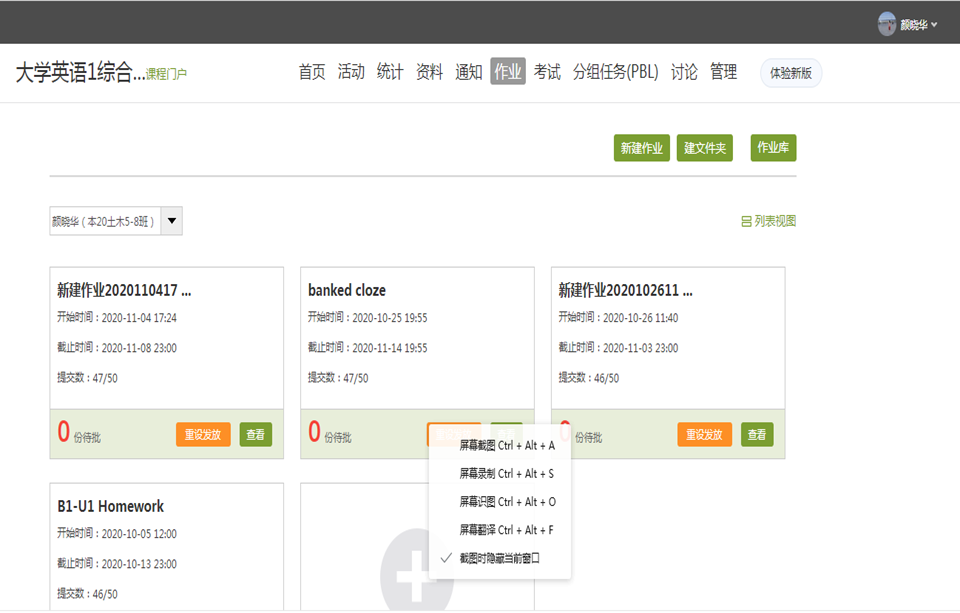Open the 统计 tab
Viewport: 960px width, 613px height.
(x=390, y=72)
